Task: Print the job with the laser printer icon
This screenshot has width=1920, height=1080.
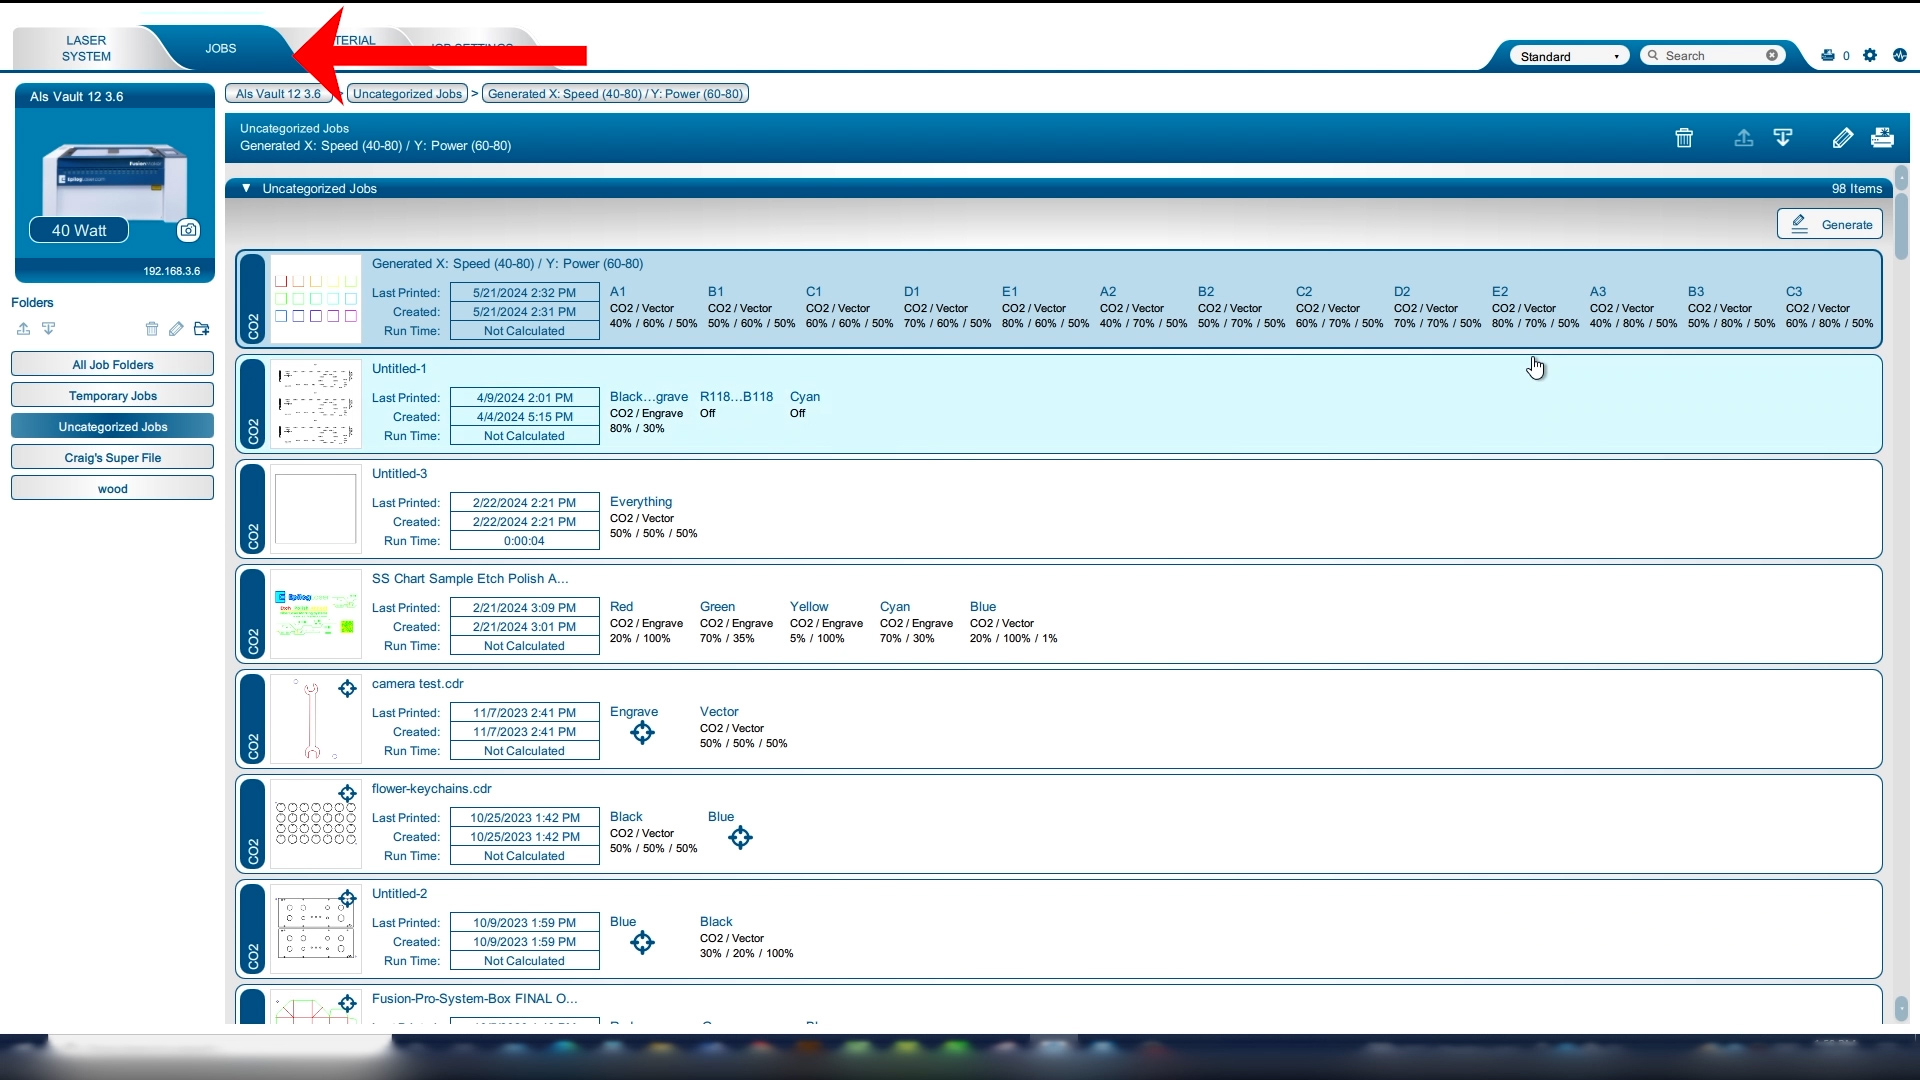Action: coord(1882,138)
